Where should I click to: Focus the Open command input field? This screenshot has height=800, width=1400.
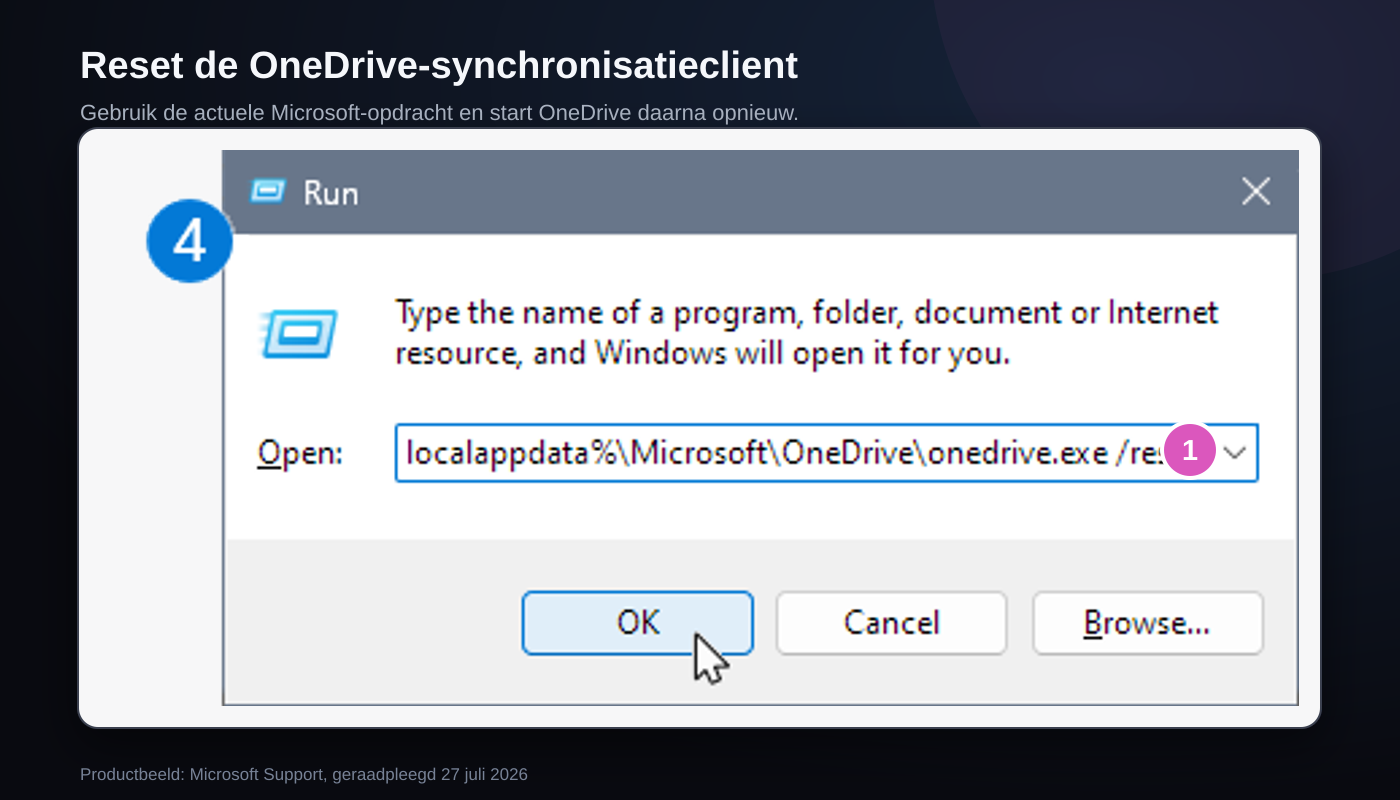tap(826, 453)
